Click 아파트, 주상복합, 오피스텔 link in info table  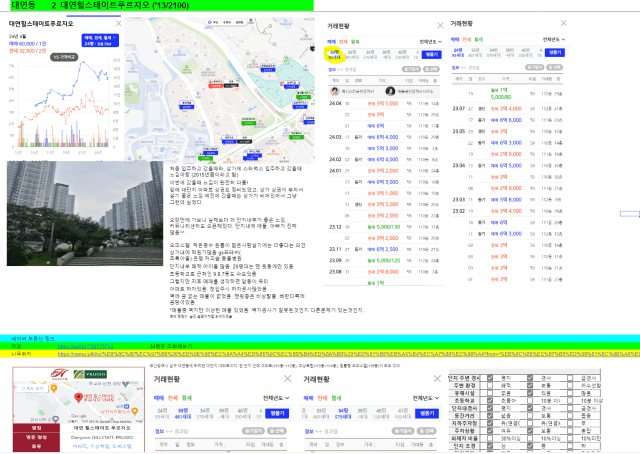click(102, 446)
